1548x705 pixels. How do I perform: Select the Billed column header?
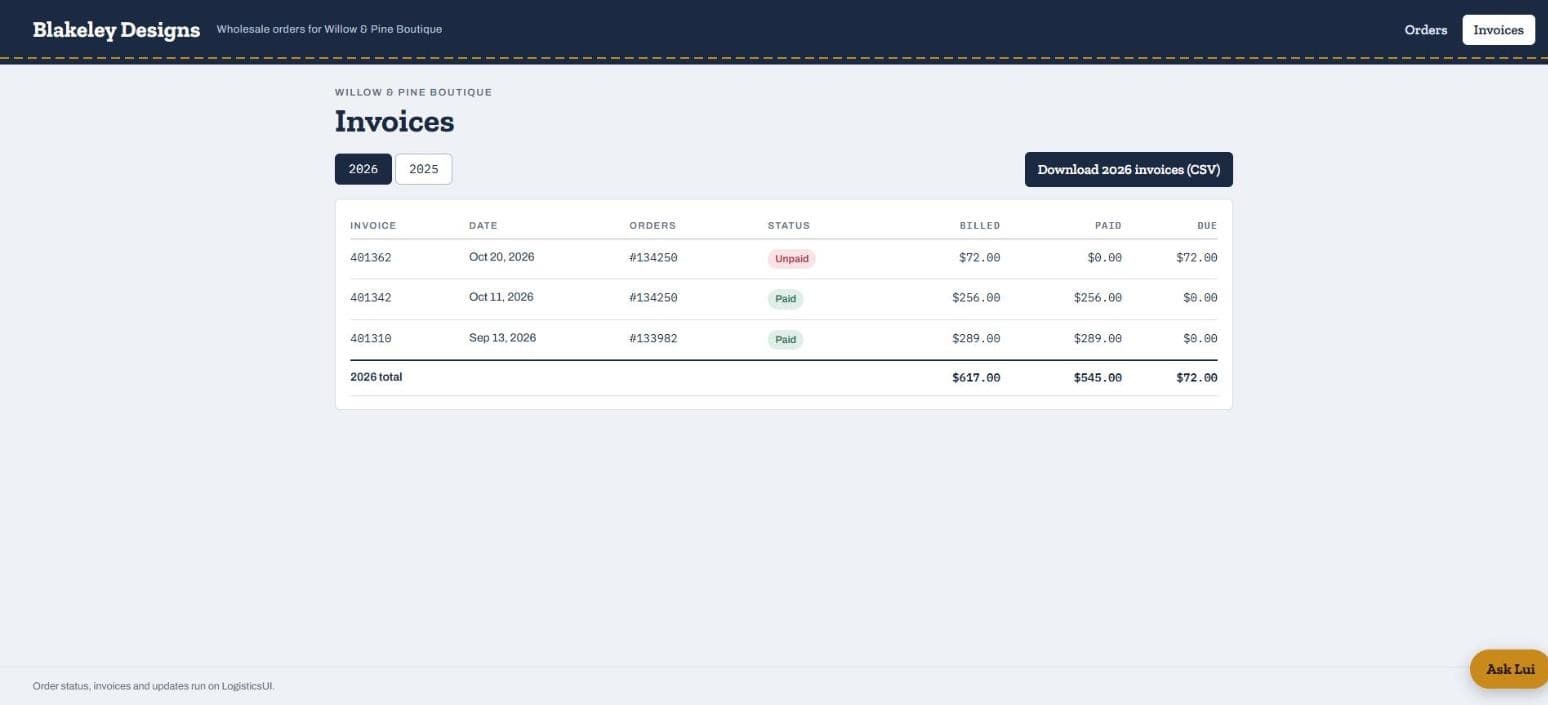(x=979, y=226)
